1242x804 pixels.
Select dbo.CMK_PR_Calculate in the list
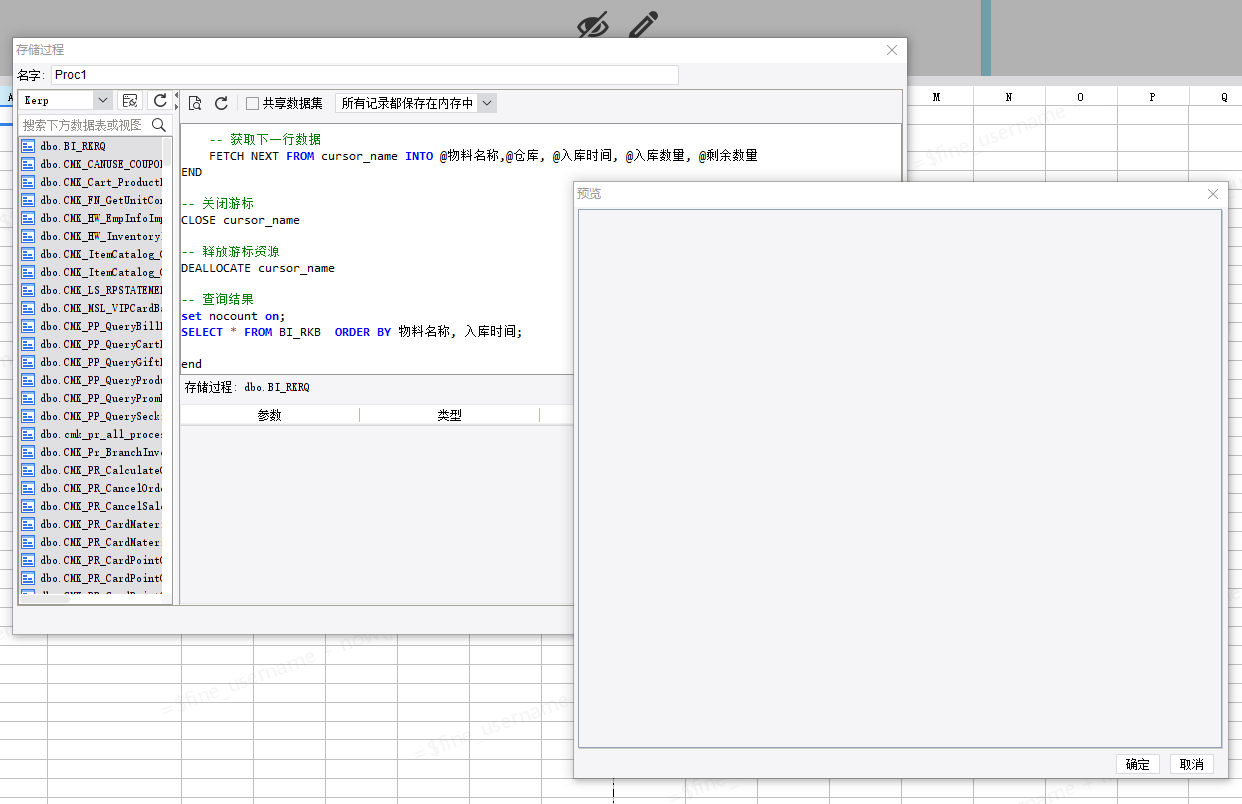pos(91,470)
